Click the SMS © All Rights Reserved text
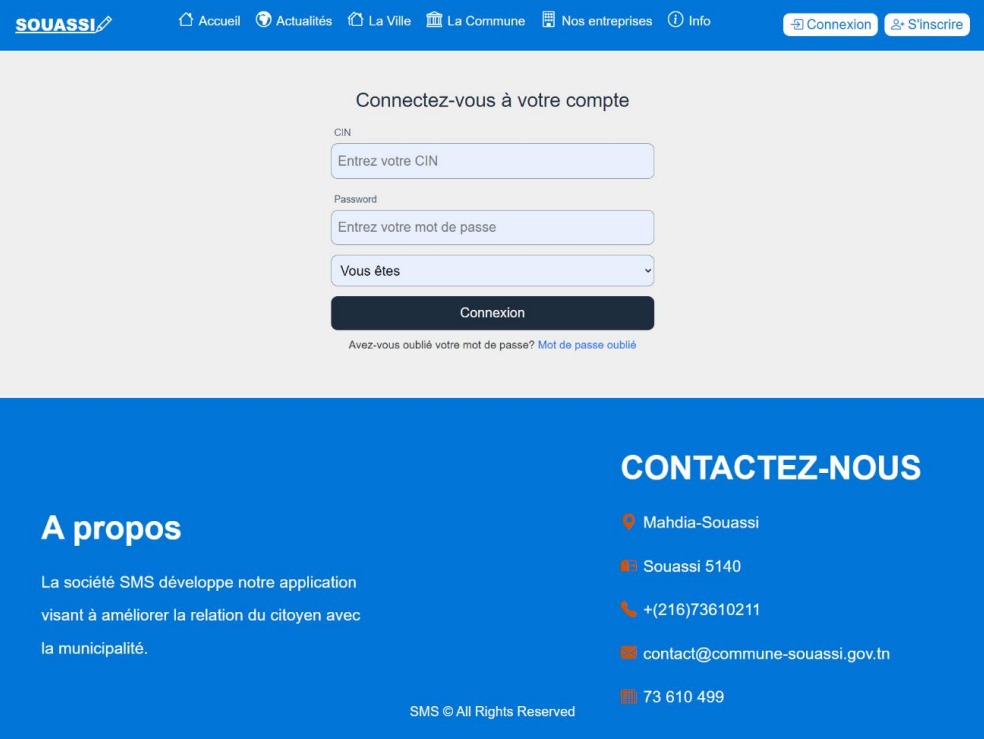This screenshot has width=984, height=739. (x=493, y=711)
